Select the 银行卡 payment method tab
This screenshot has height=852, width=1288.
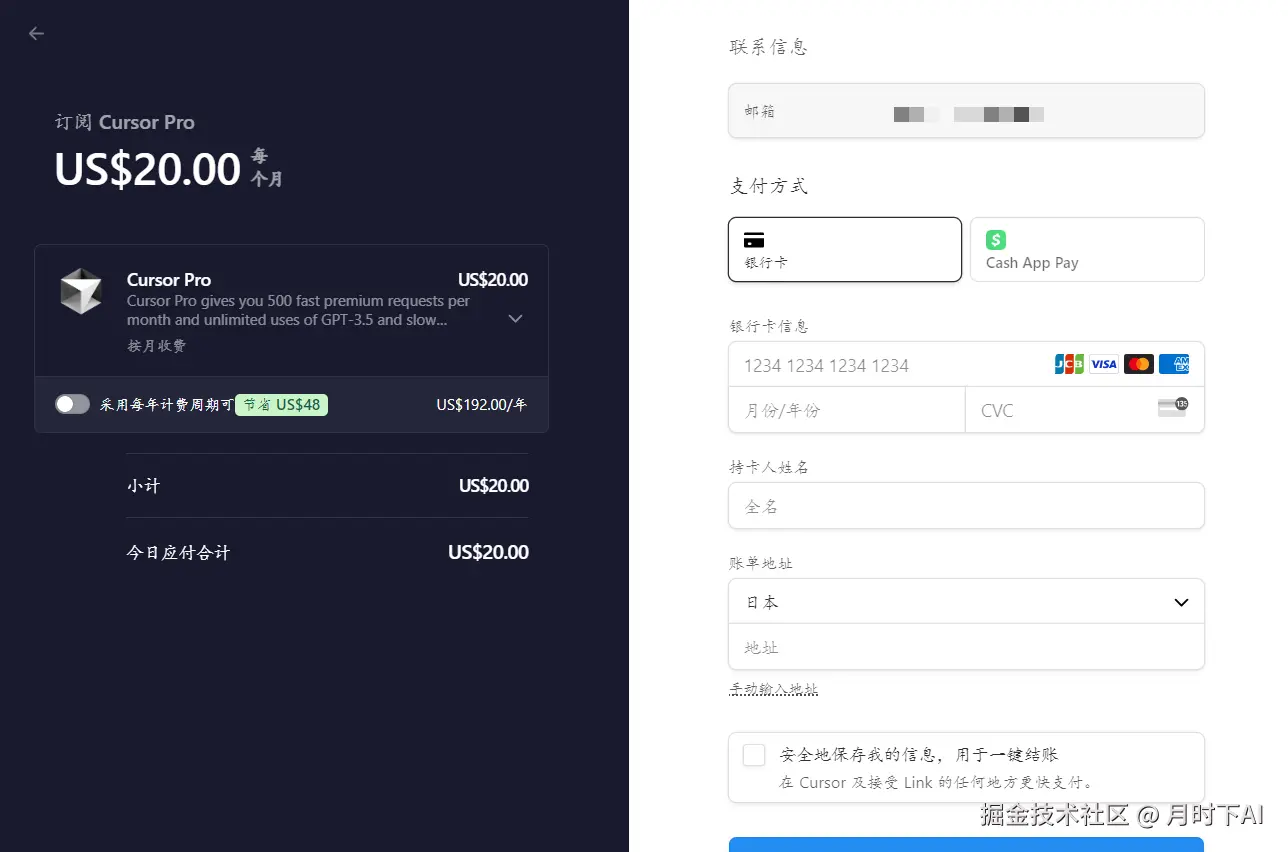tap(845, 250)
